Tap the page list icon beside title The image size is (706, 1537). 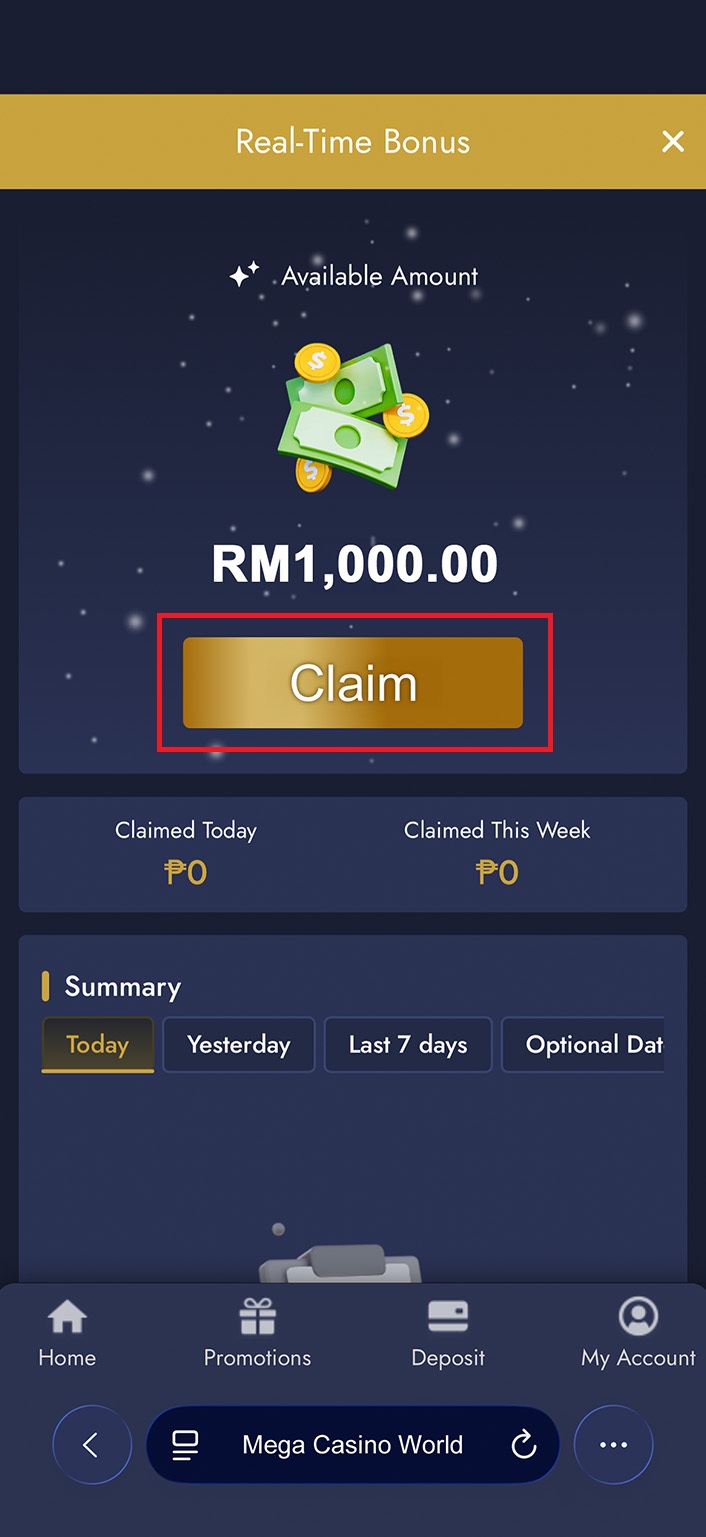pos(185,1445)
